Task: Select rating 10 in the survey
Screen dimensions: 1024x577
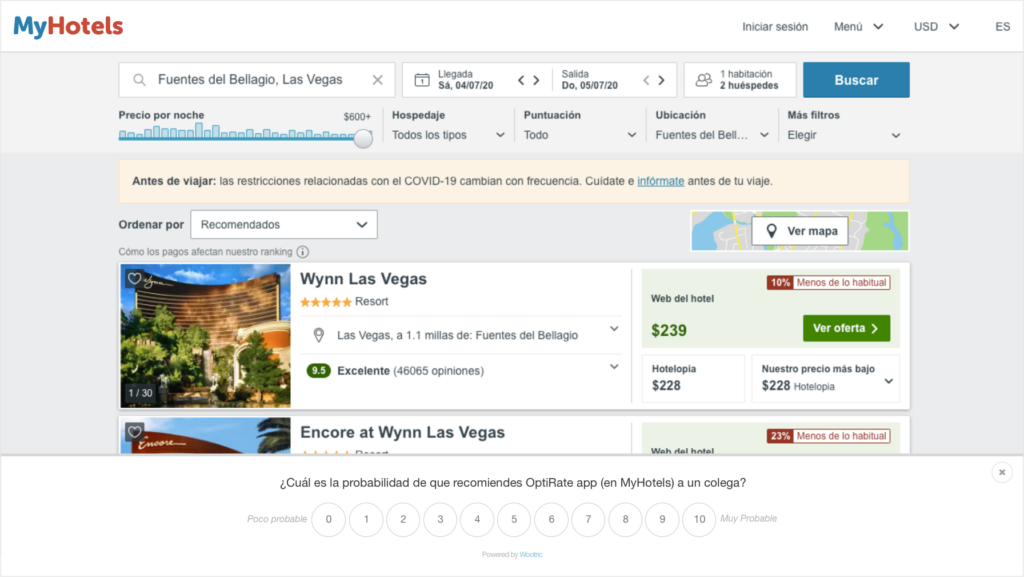Action: pos(699,519)
